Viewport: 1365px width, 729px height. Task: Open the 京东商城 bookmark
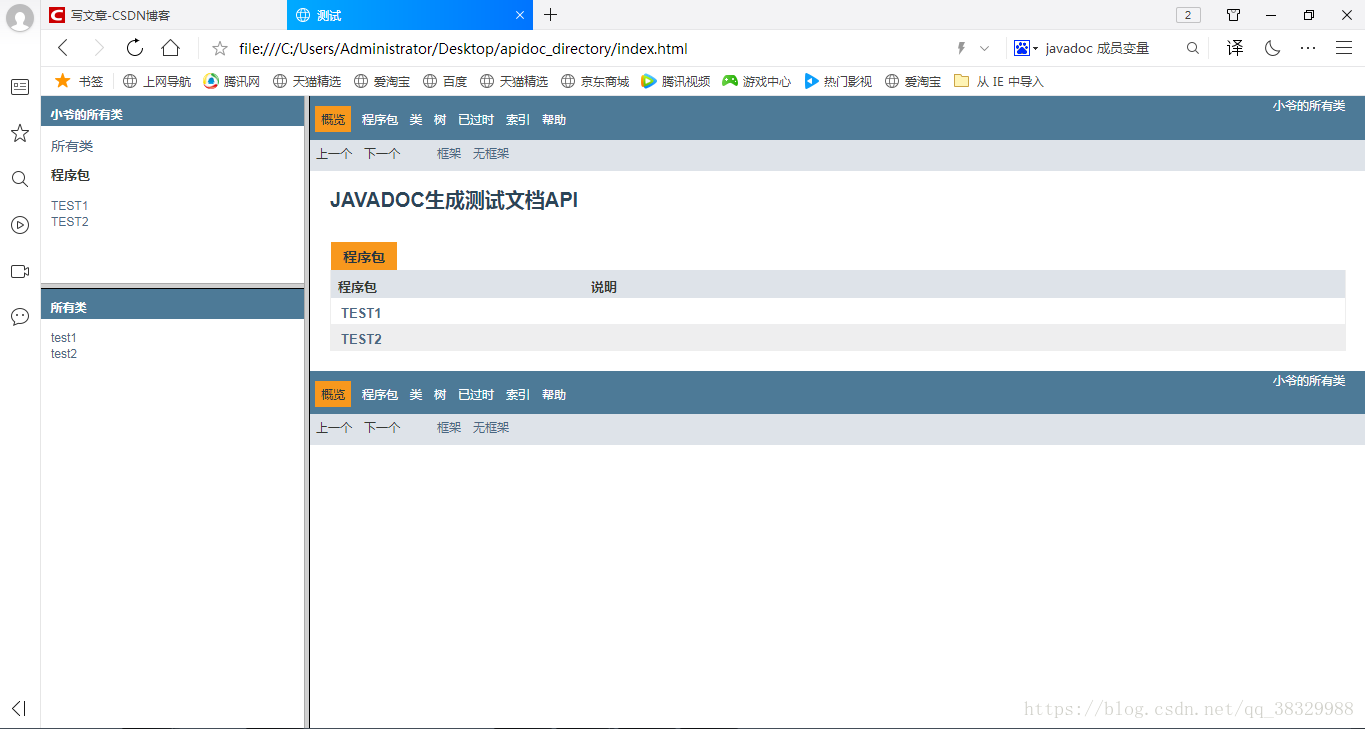coord(595,81)
